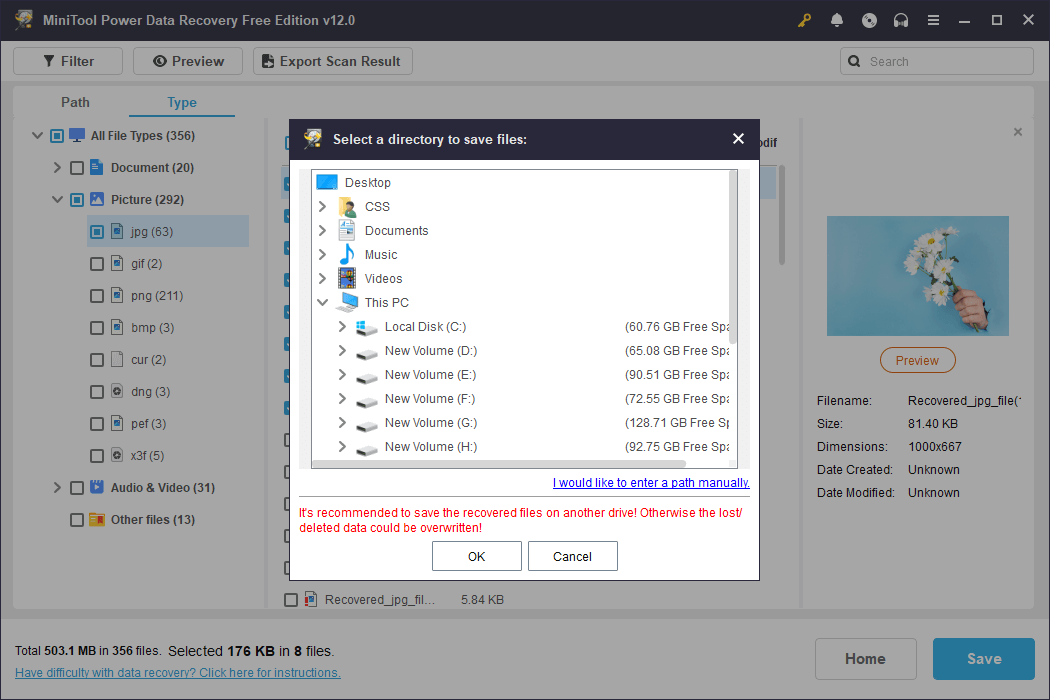Expand New Volume (E:) in tree
The height and width of the screenshot is (700, 1050).
coord(342,375)
